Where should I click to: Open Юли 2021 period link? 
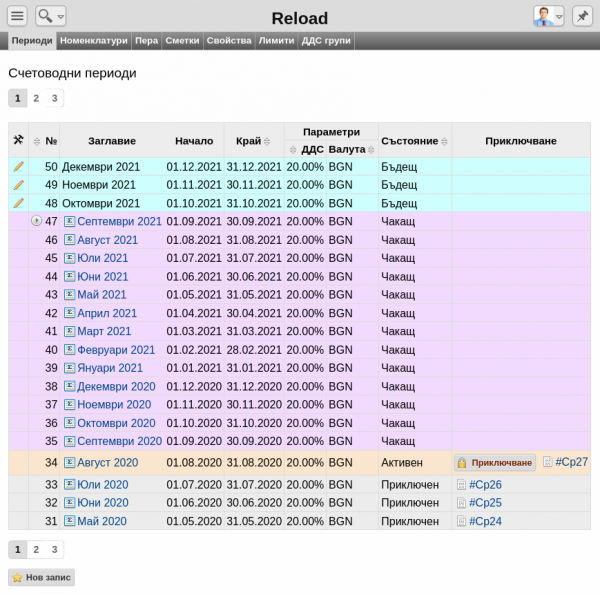(x=103, y=258)
